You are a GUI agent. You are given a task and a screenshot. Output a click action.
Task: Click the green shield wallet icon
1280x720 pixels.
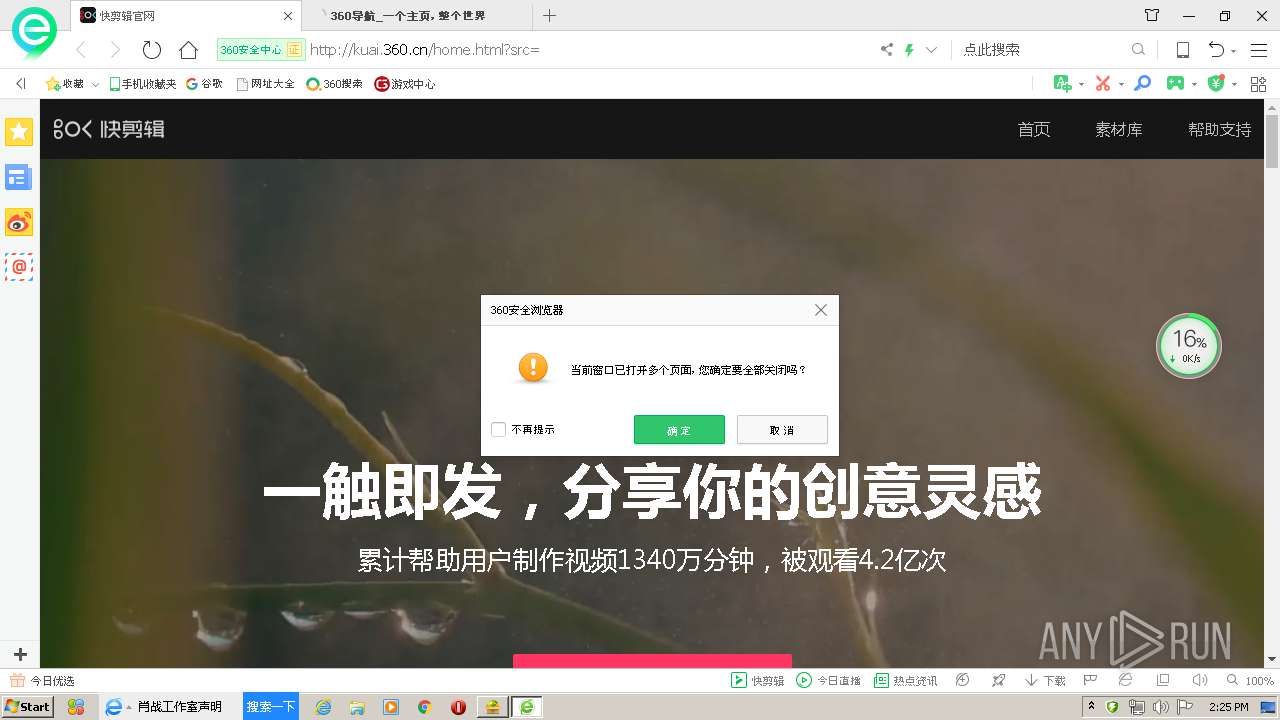(x=1216, y=84)
